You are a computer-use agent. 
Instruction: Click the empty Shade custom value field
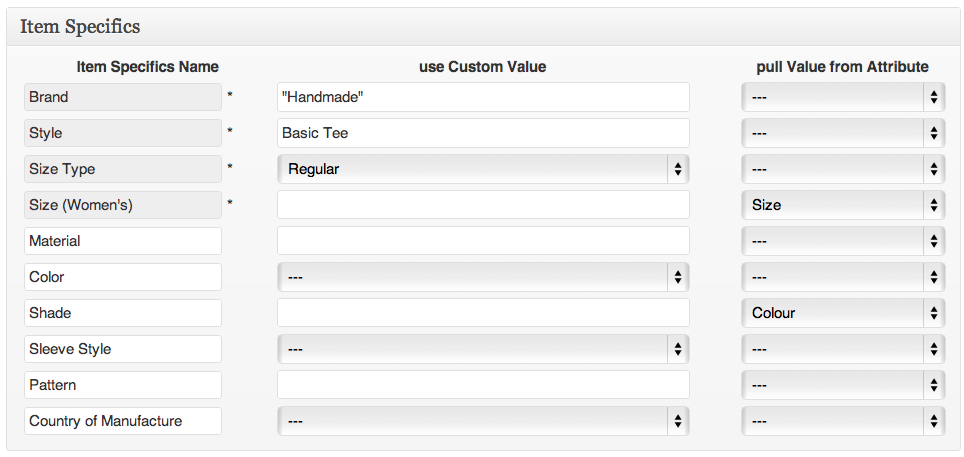pyautogui.click(x=483, y=313)
